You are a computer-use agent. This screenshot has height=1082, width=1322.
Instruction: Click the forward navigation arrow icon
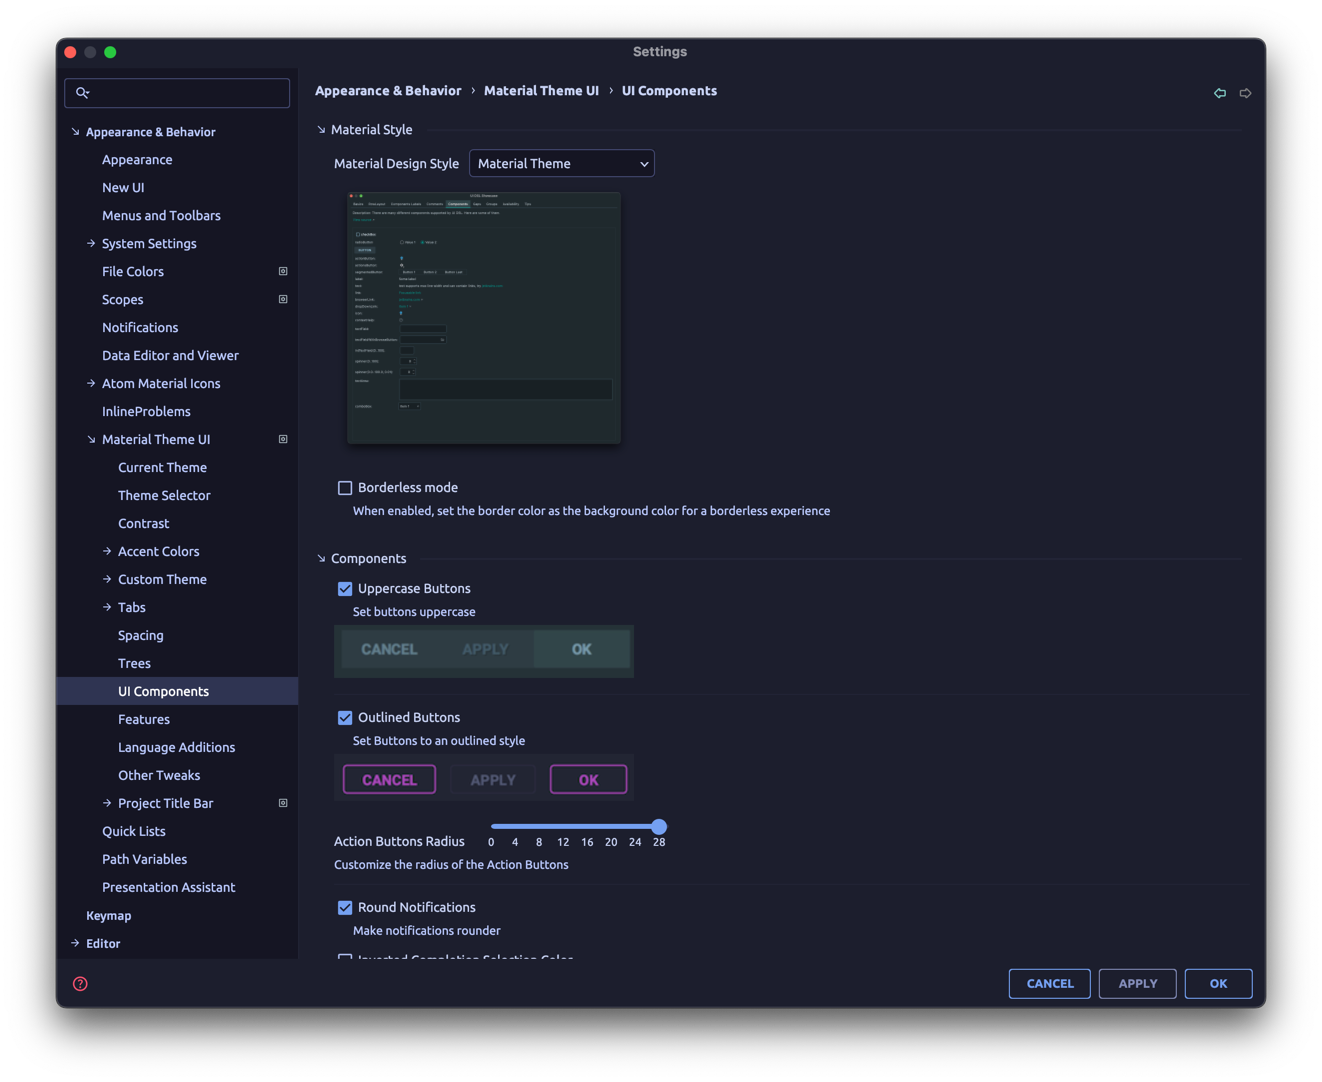[1245, 92]
